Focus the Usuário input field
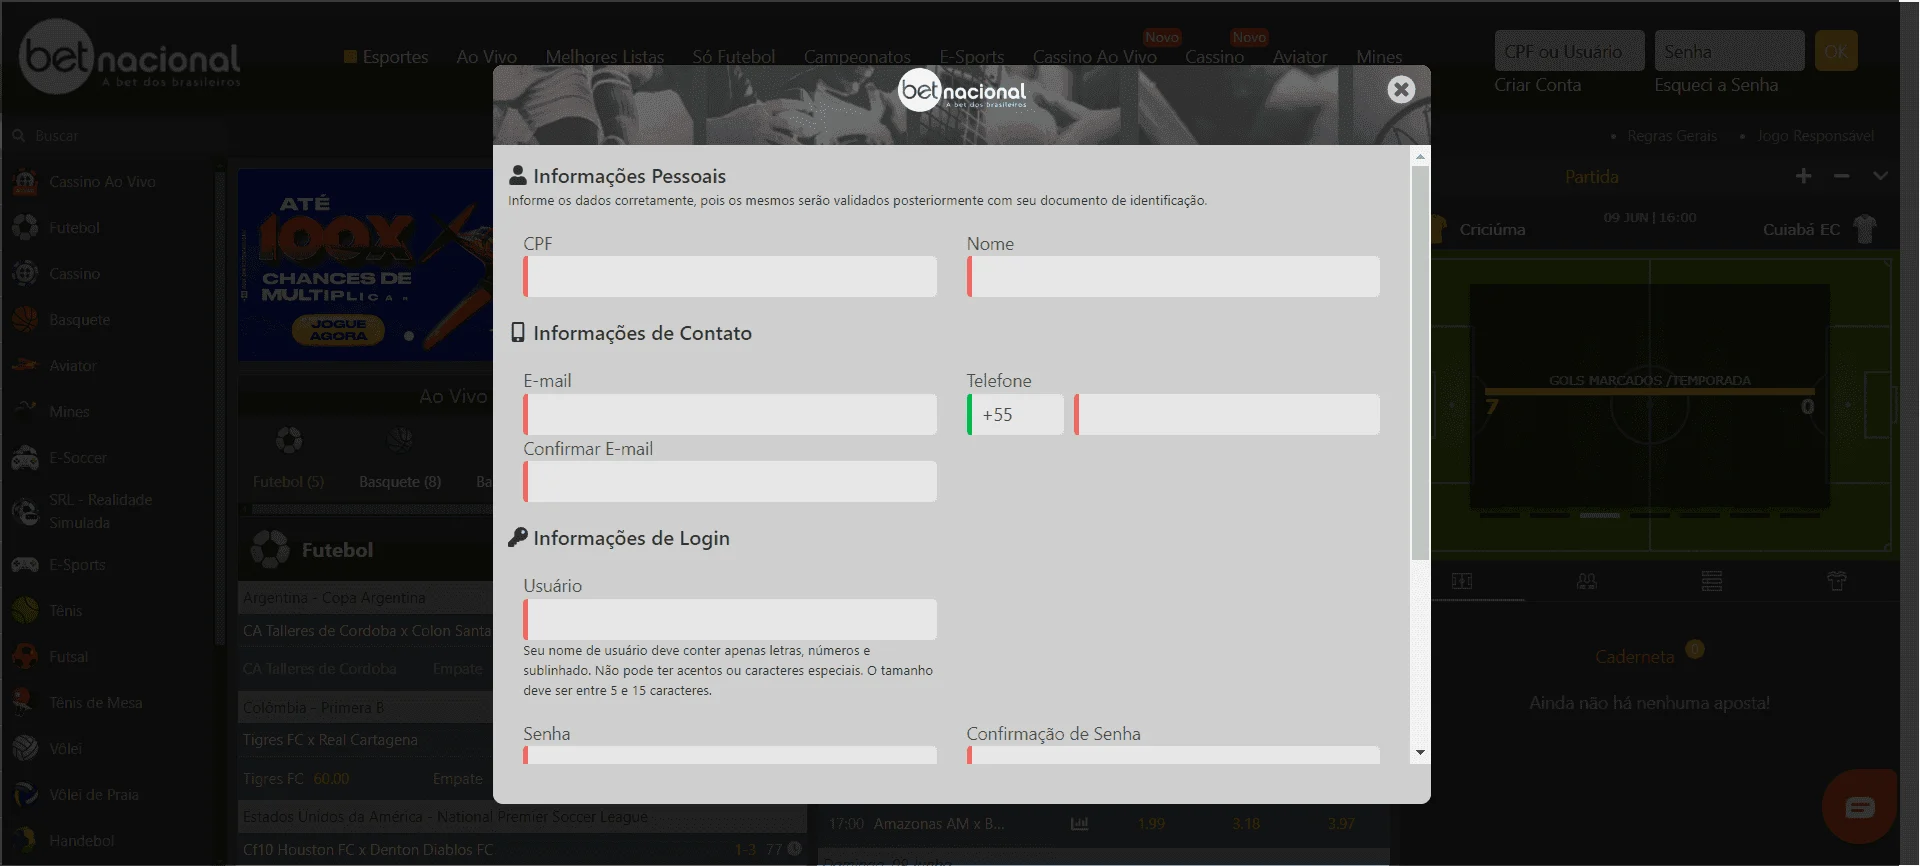 730,619
